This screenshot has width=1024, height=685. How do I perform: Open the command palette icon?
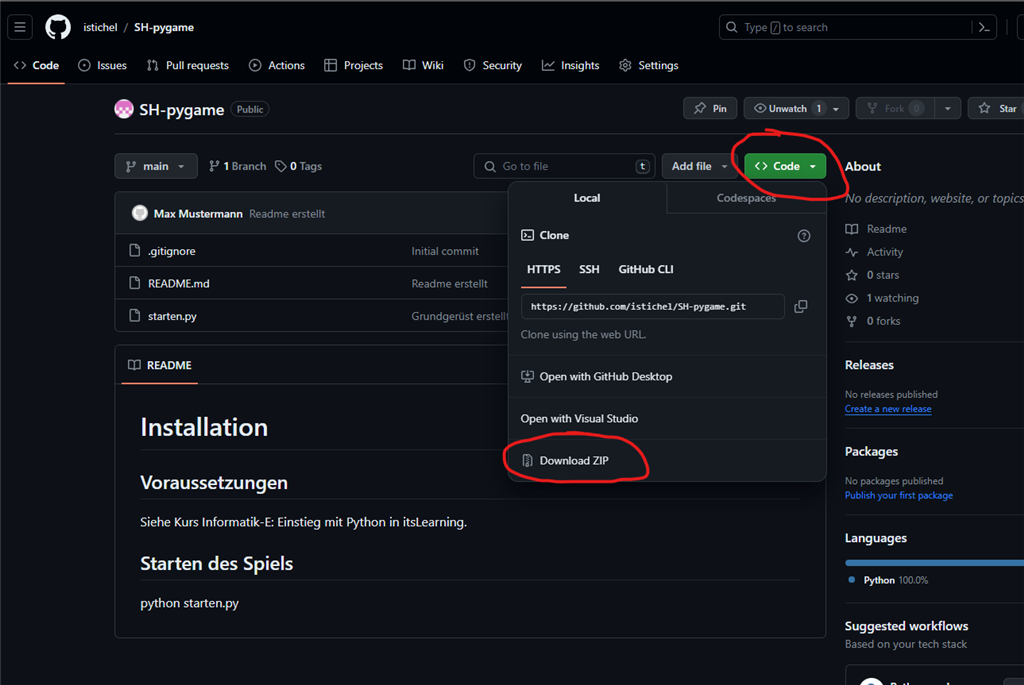[x=985, y=28]
